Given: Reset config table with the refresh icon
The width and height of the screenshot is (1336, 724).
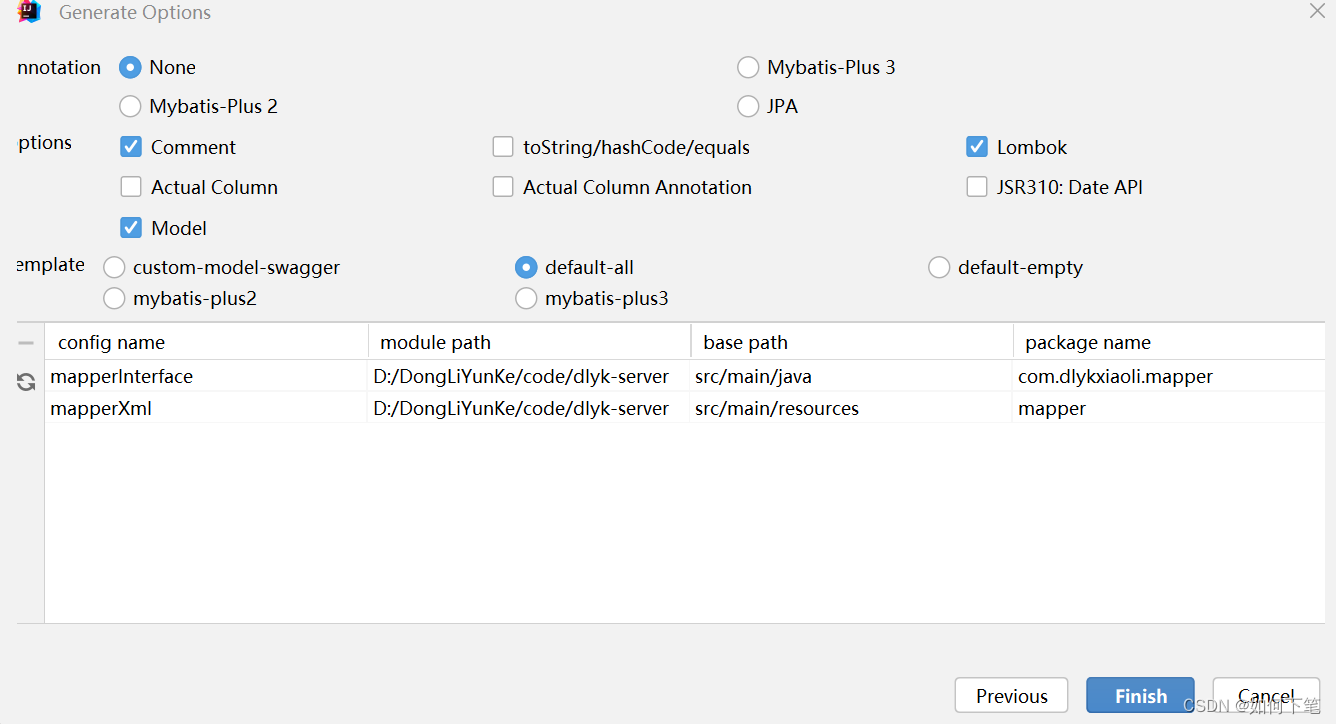Looking at the screenshot, I should (x=25, y=381).
